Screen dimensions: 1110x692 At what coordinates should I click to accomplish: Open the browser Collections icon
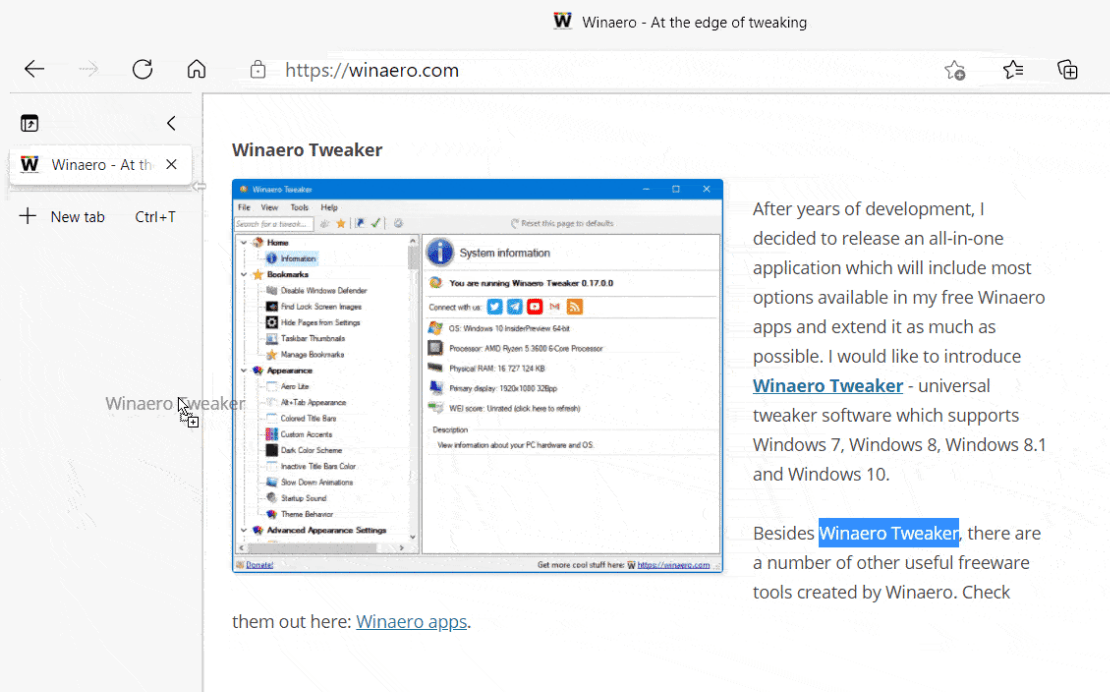pos(1068,70)
